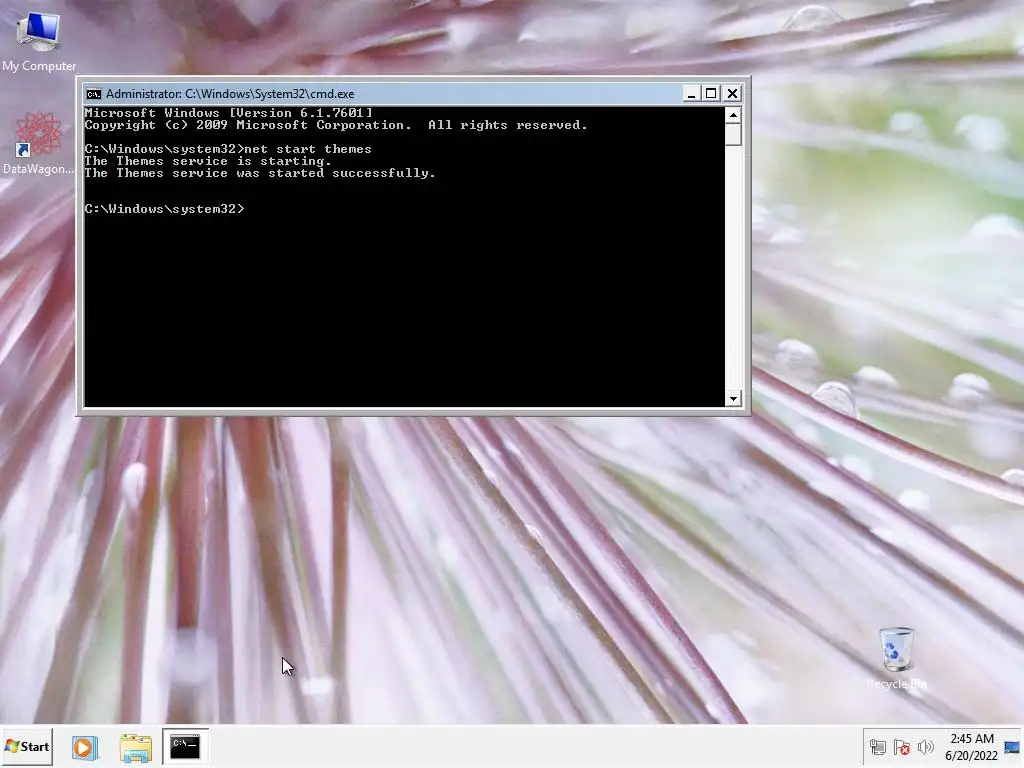Maximize the command prompt window

tap(711, 94)
